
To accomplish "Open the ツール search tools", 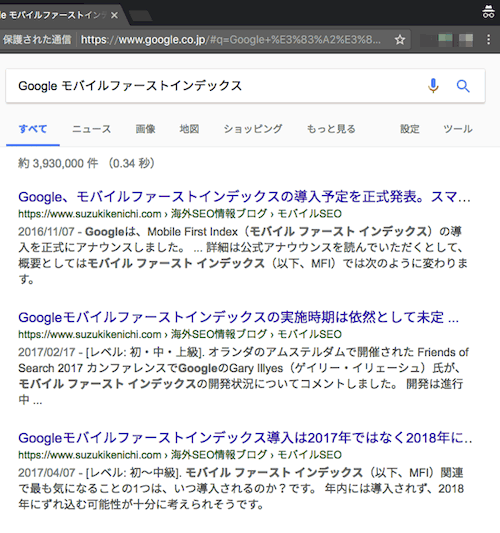I will (458, 129).
